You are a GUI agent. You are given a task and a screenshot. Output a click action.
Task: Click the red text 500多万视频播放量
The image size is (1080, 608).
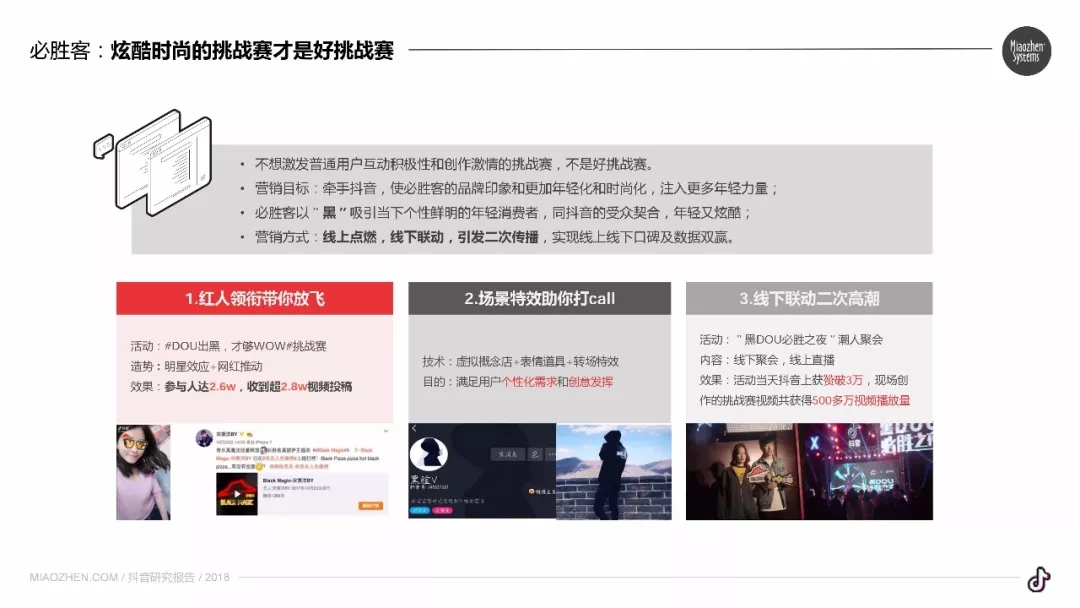pyautogui.click(x=861, y=400)
